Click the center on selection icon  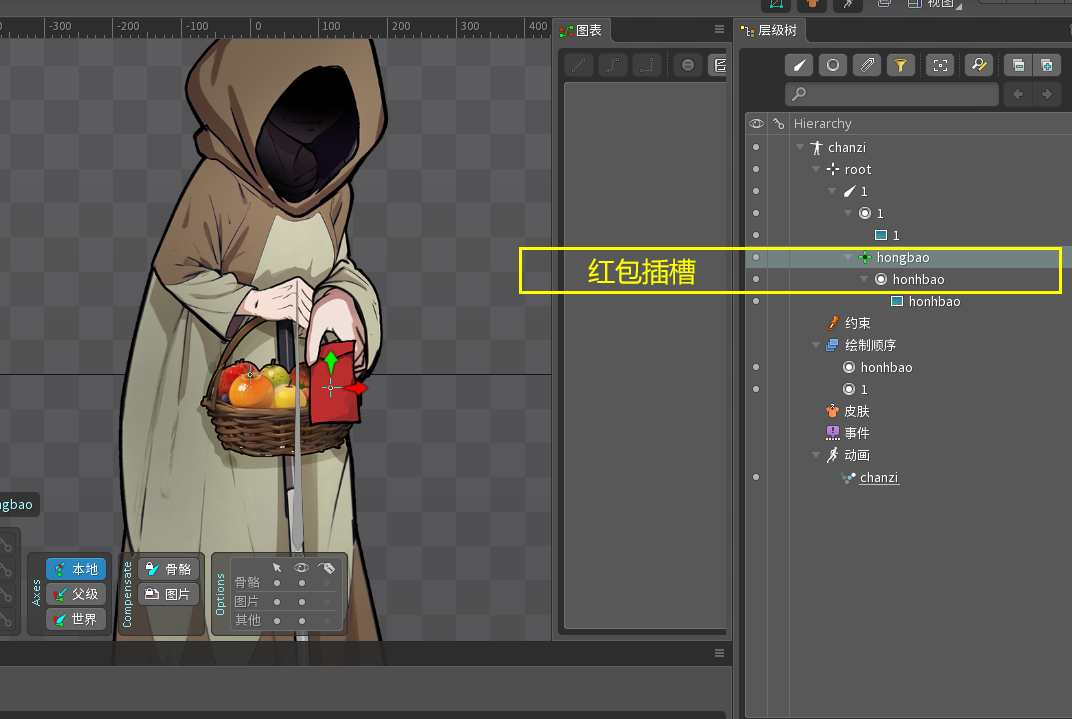pos(939,65)
